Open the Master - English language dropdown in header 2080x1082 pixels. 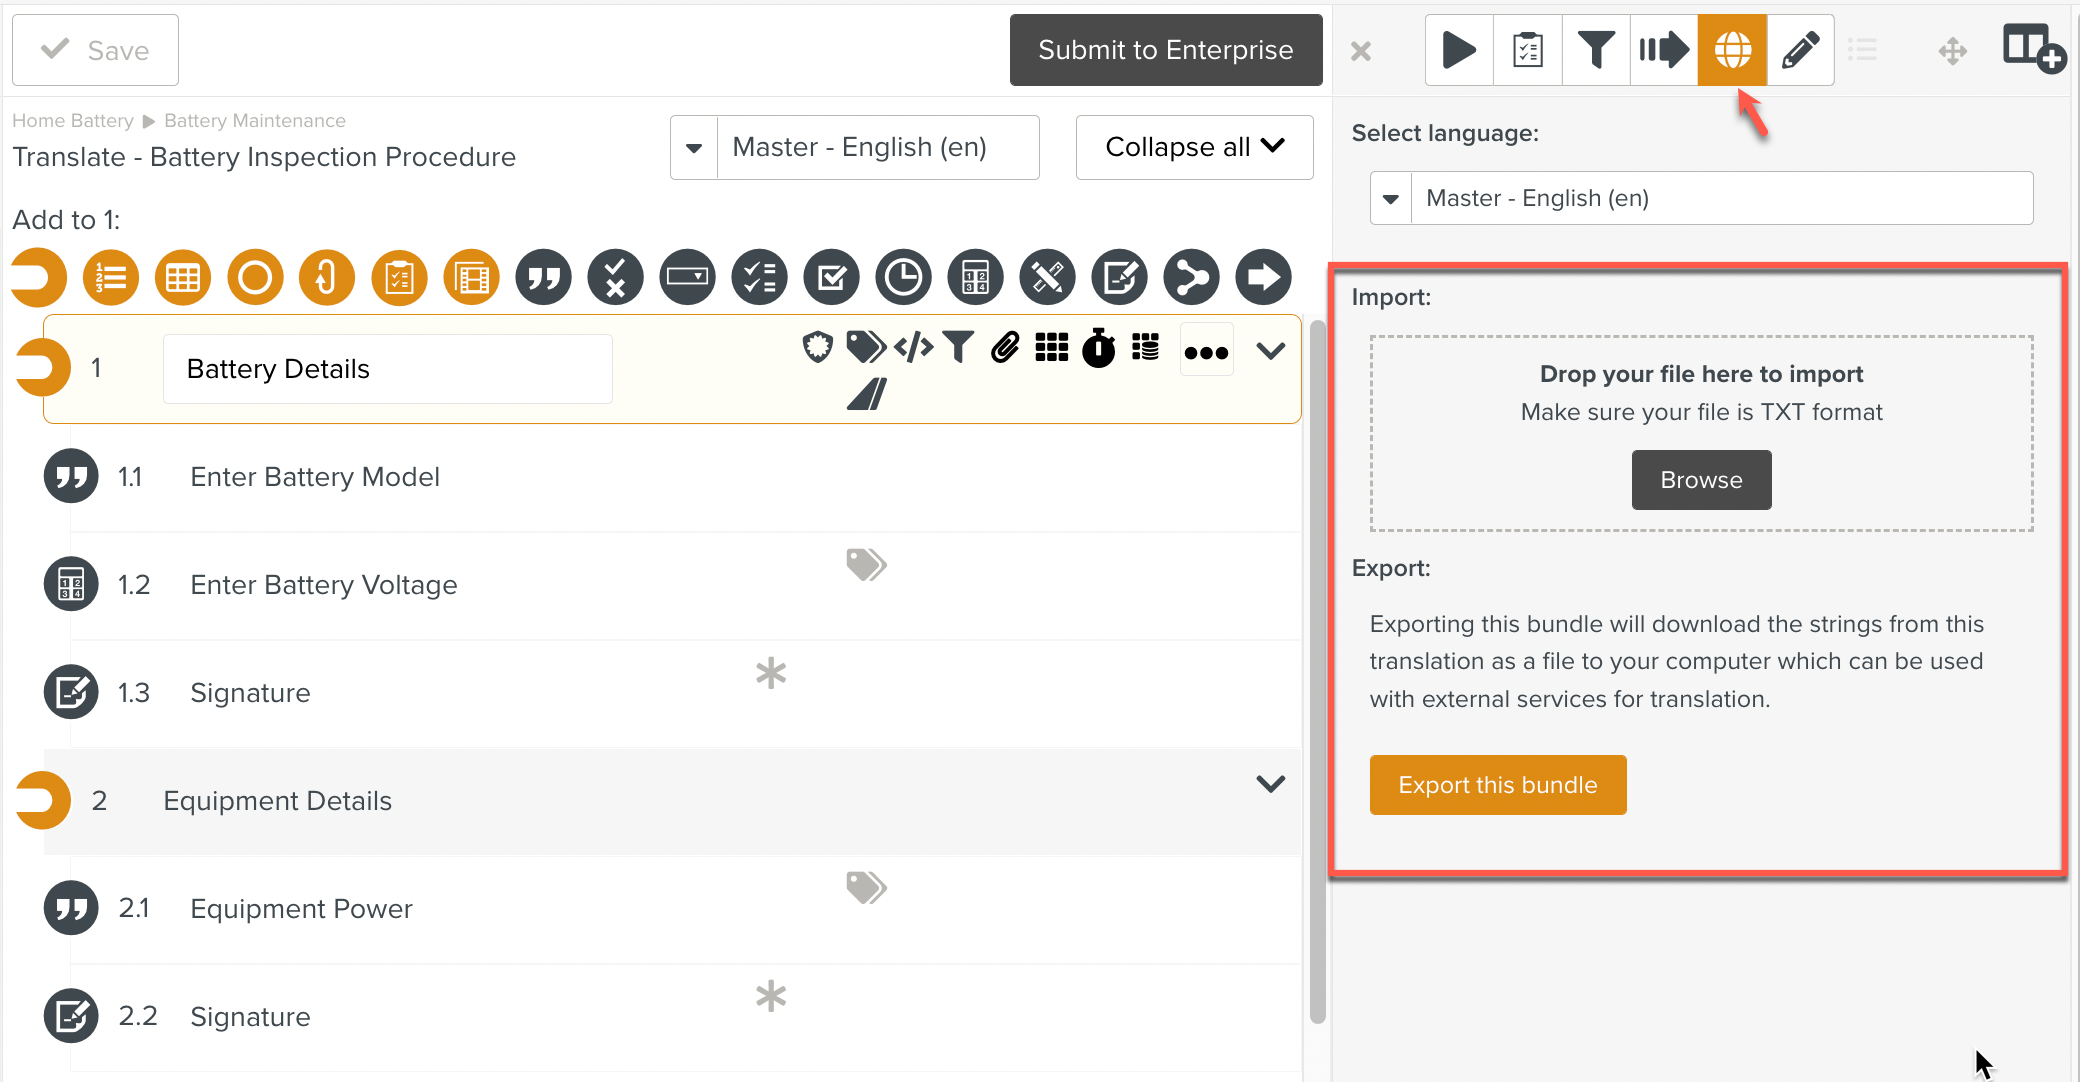(x=694, y=148)
